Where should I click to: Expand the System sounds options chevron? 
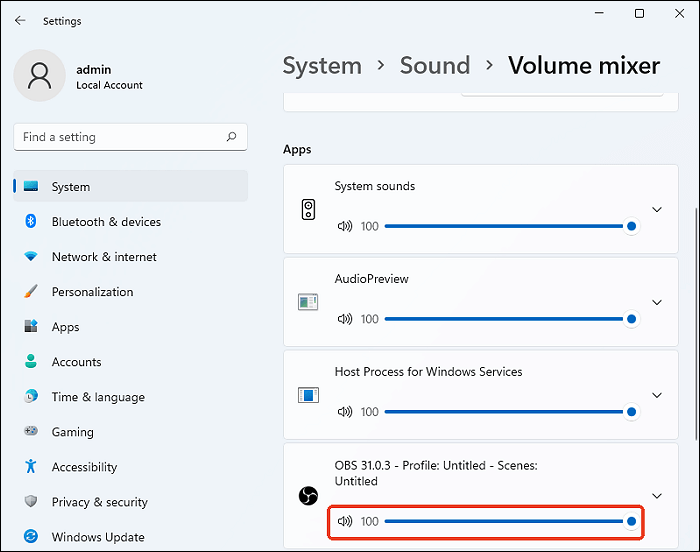click(x=657, y=210)
